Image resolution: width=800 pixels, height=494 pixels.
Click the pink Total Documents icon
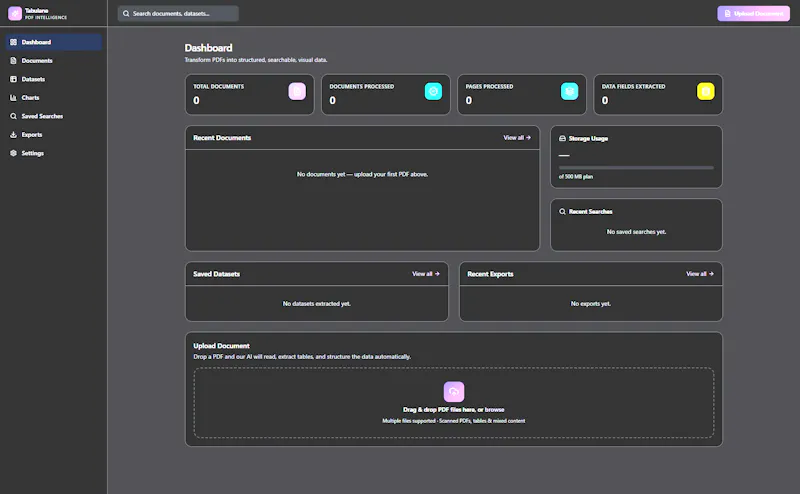(297, 91)
